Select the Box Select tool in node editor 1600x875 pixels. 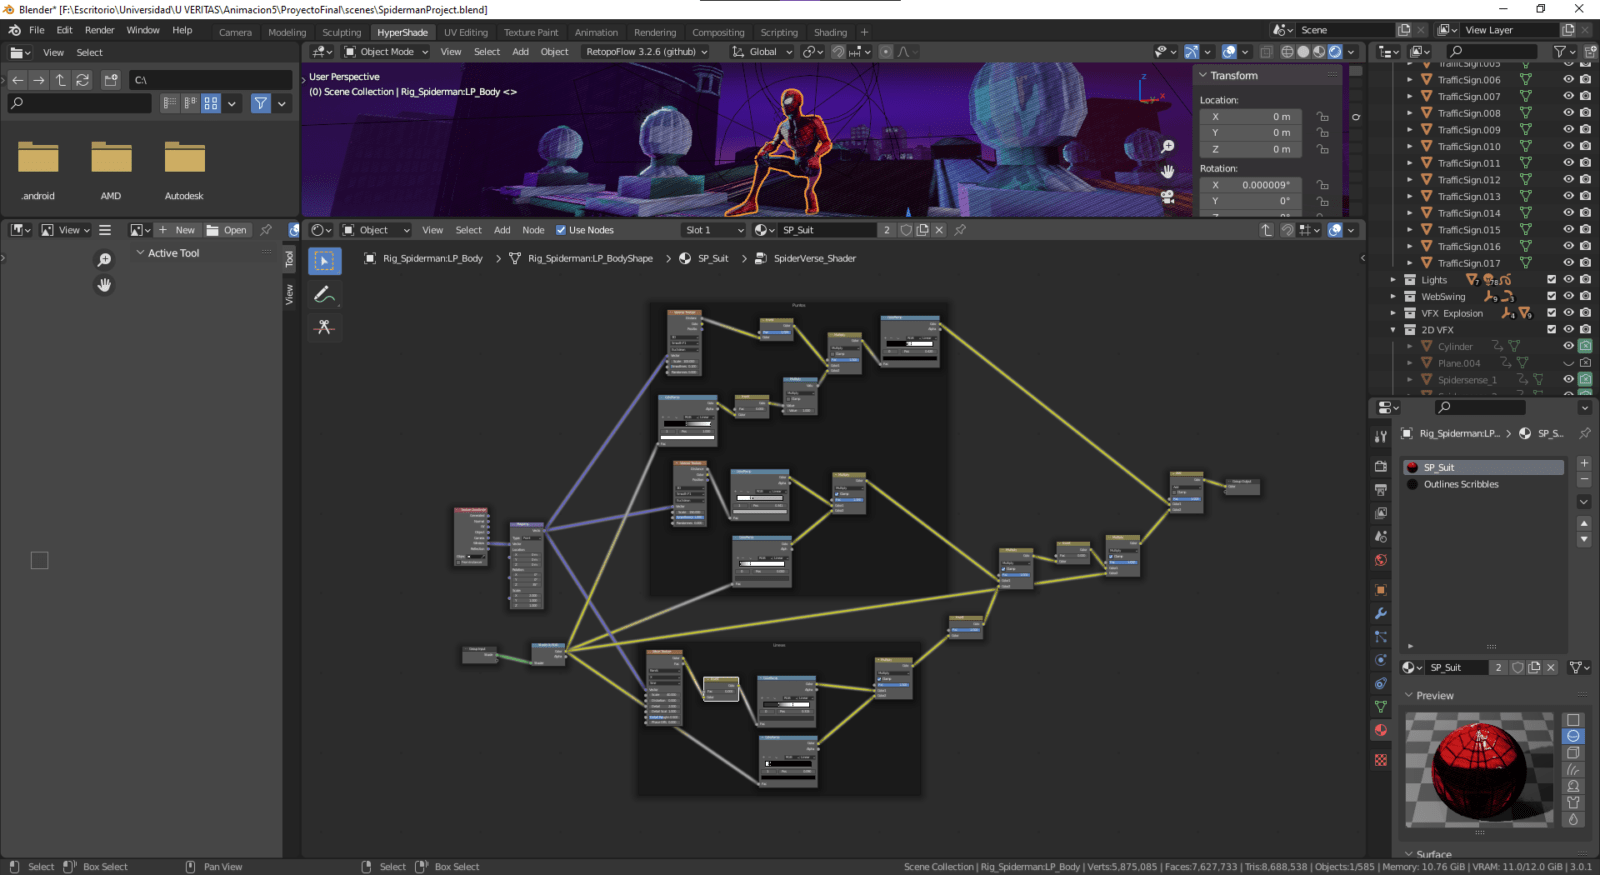point(324,261)
